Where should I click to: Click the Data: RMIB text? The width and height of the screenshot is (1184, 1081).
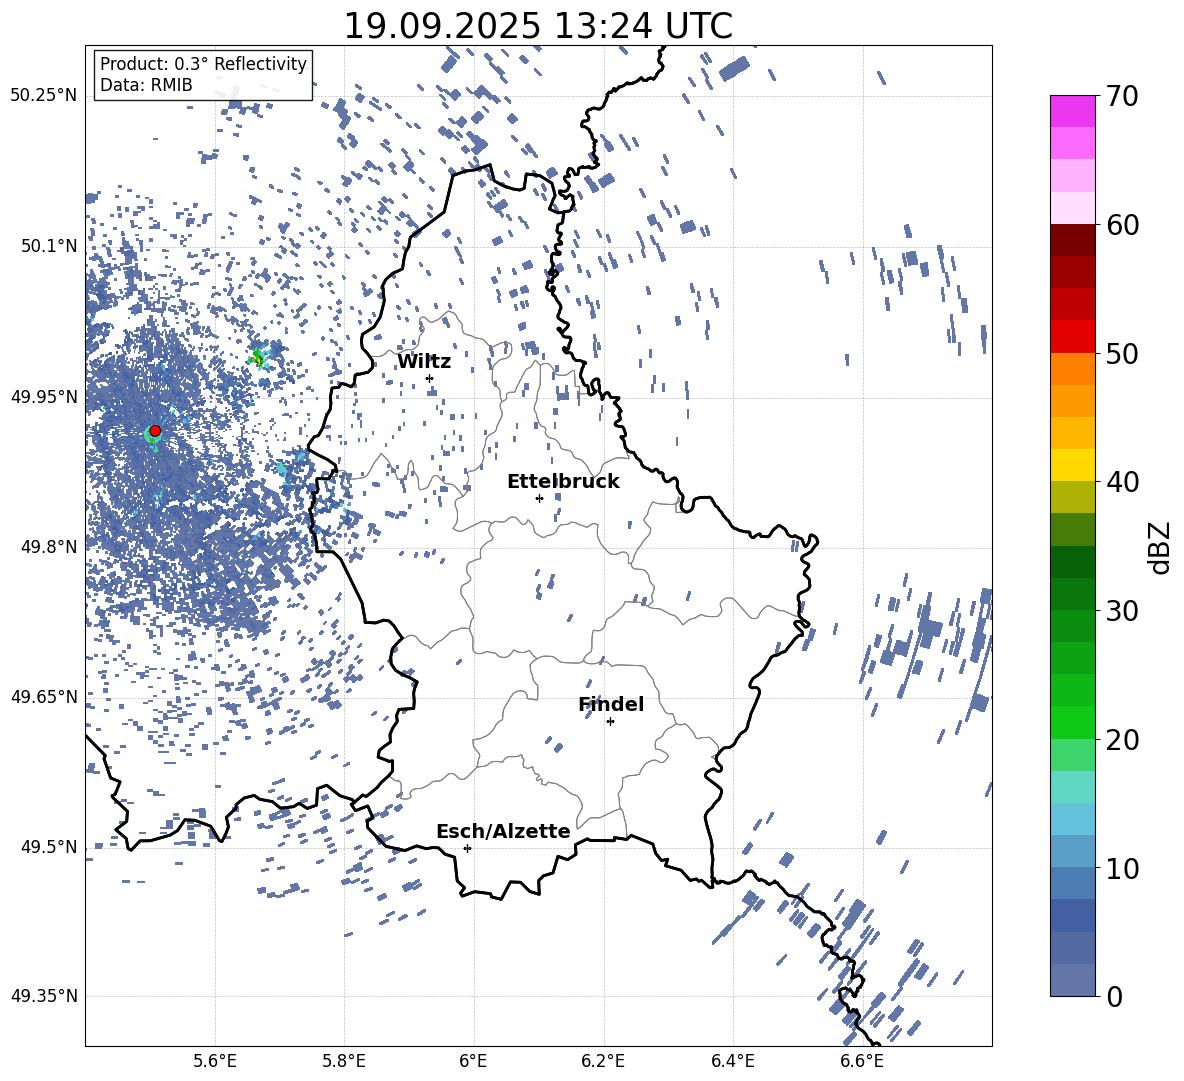point(146,85)
